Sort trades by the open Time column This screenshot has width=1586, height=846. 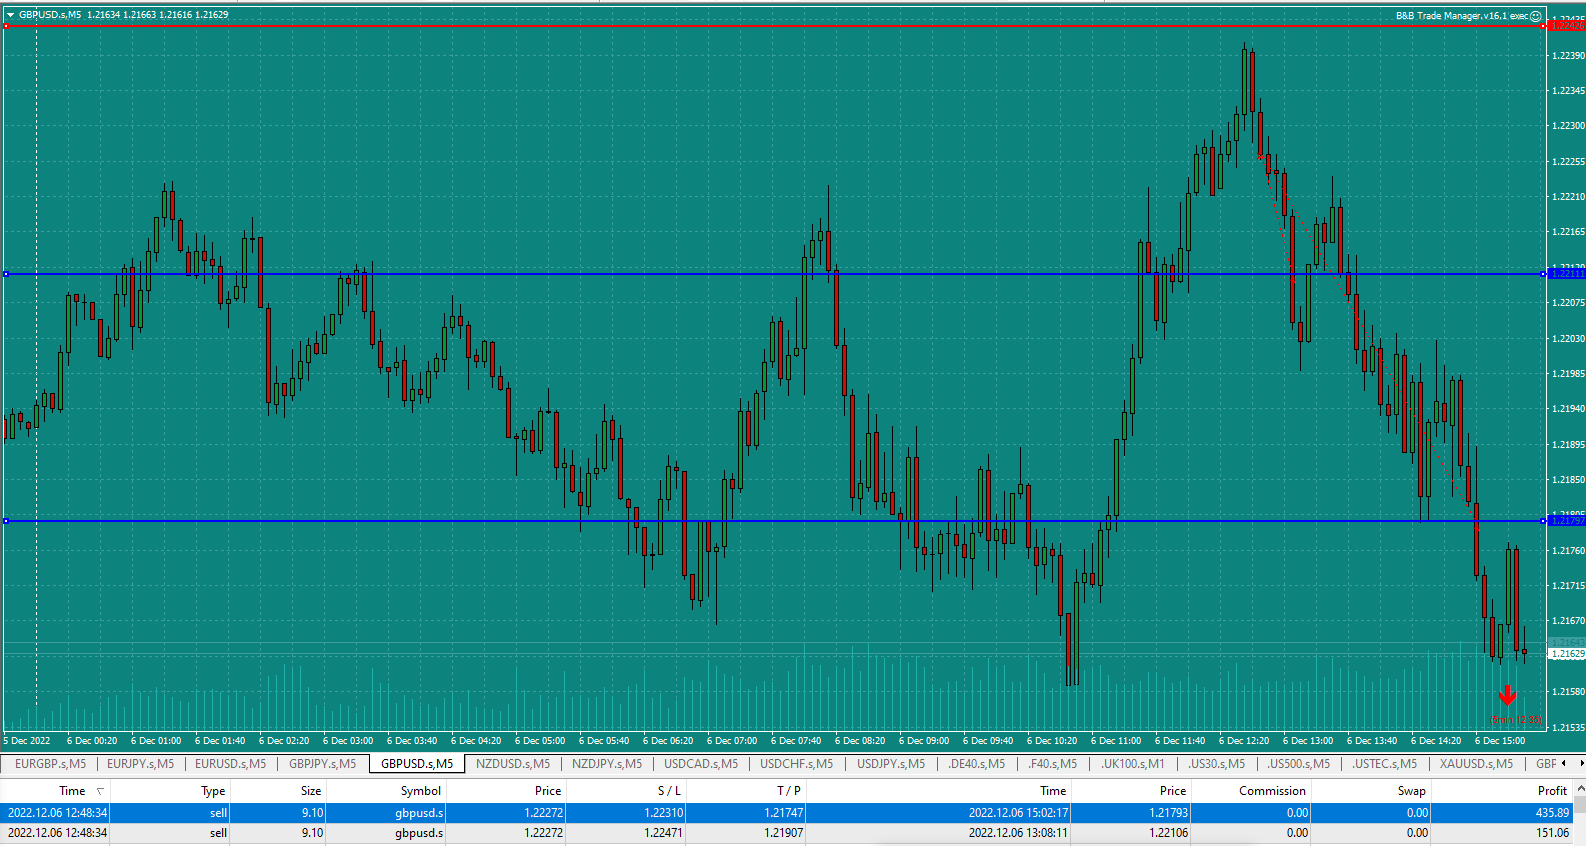tap(72, 791)
